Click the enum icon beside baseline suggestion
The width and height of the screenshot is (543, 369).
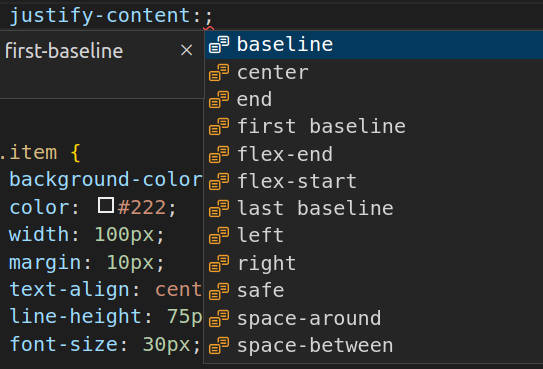(219, 45)
